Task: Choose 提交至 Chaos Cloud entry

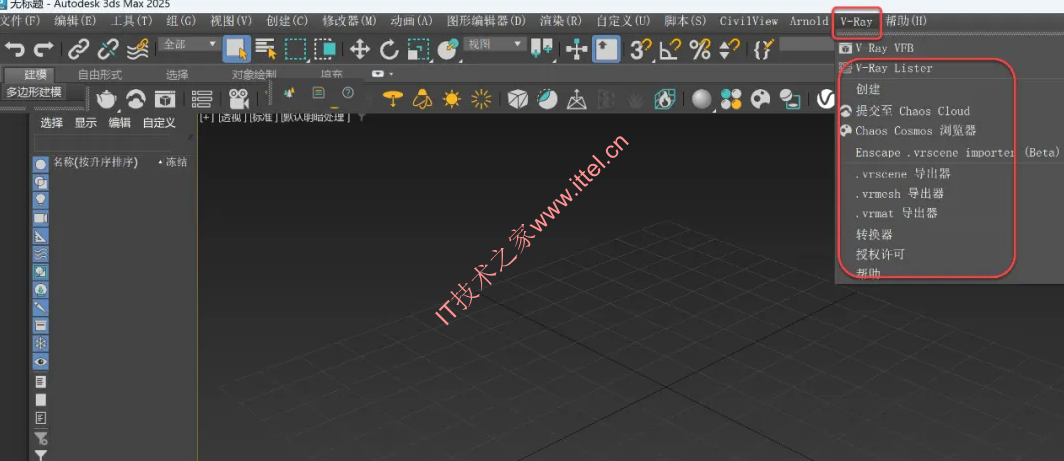Action: coord(913,111)
